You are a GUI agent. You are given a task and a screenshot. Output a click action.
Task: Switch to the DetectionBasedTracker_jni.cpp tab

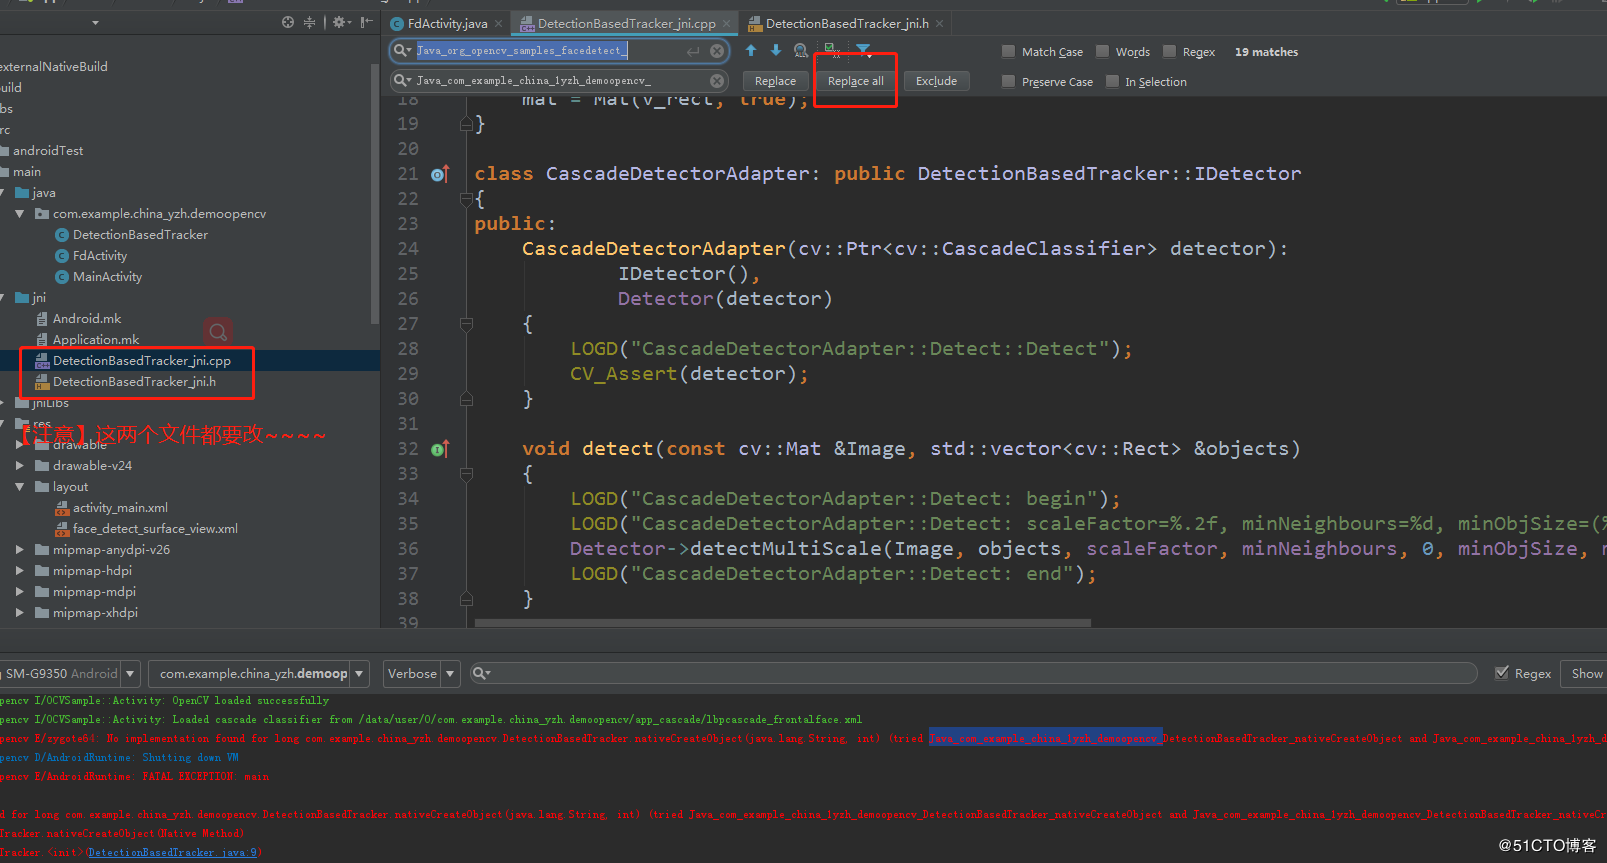click(626, 23)
